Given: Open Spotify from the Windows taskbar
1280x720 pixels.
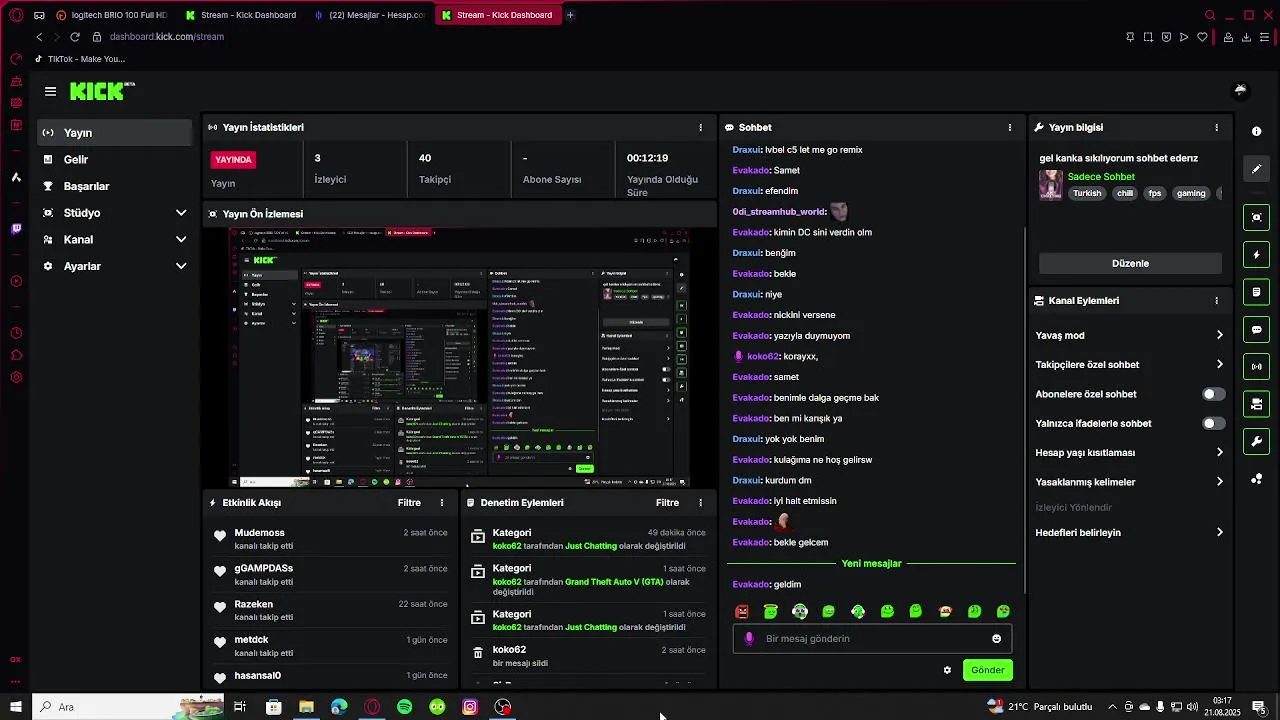Looking at the screenshot, I should point(404,707).
